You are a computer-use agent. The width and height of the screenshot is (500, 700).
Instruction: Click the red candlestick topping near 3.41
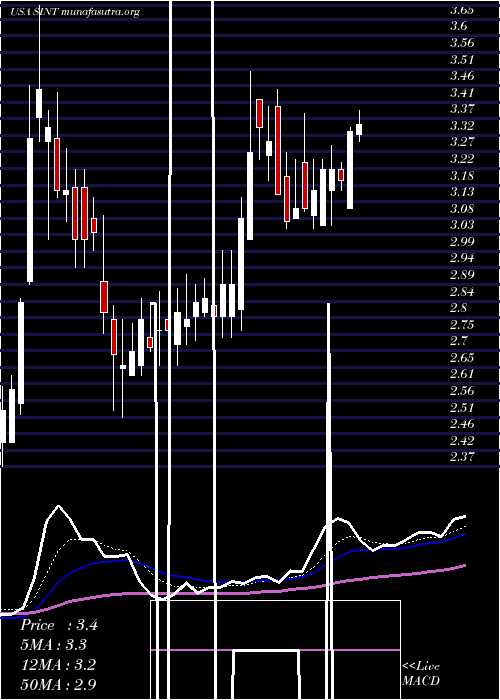click(259, 113)
